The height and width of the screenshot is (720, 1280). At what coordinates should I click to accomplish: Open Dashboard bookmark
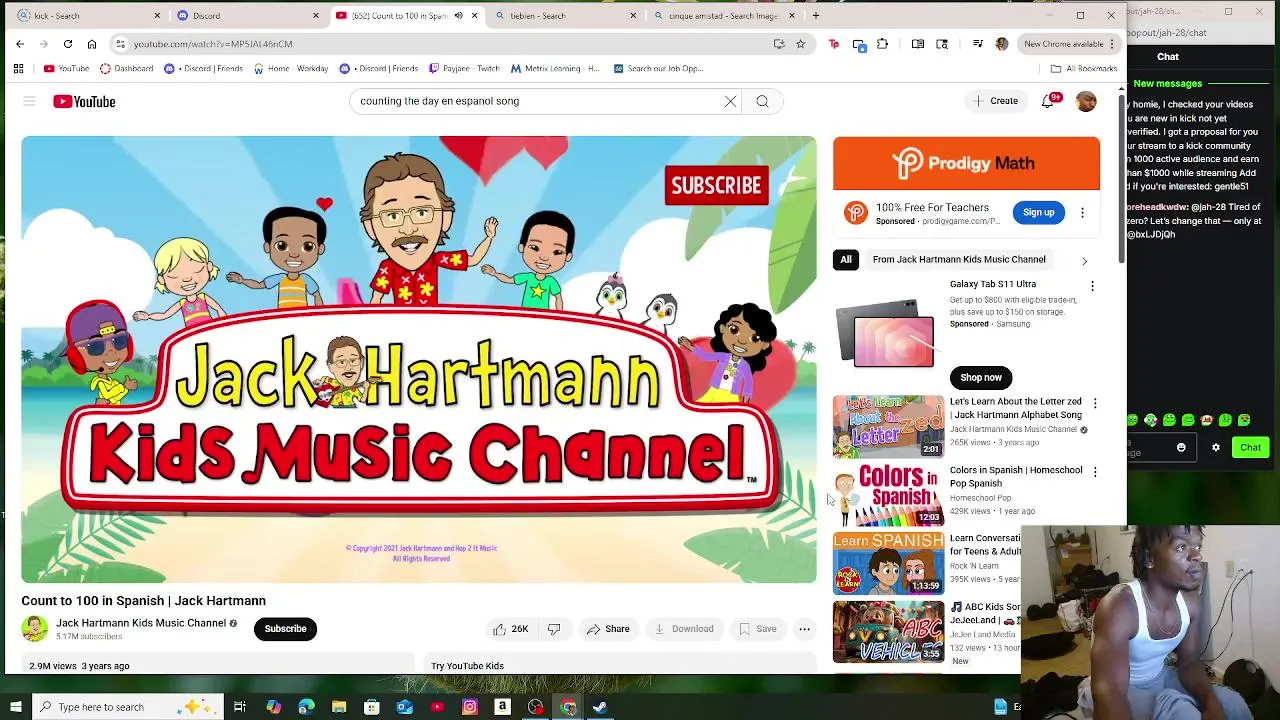tap(126, 69)
